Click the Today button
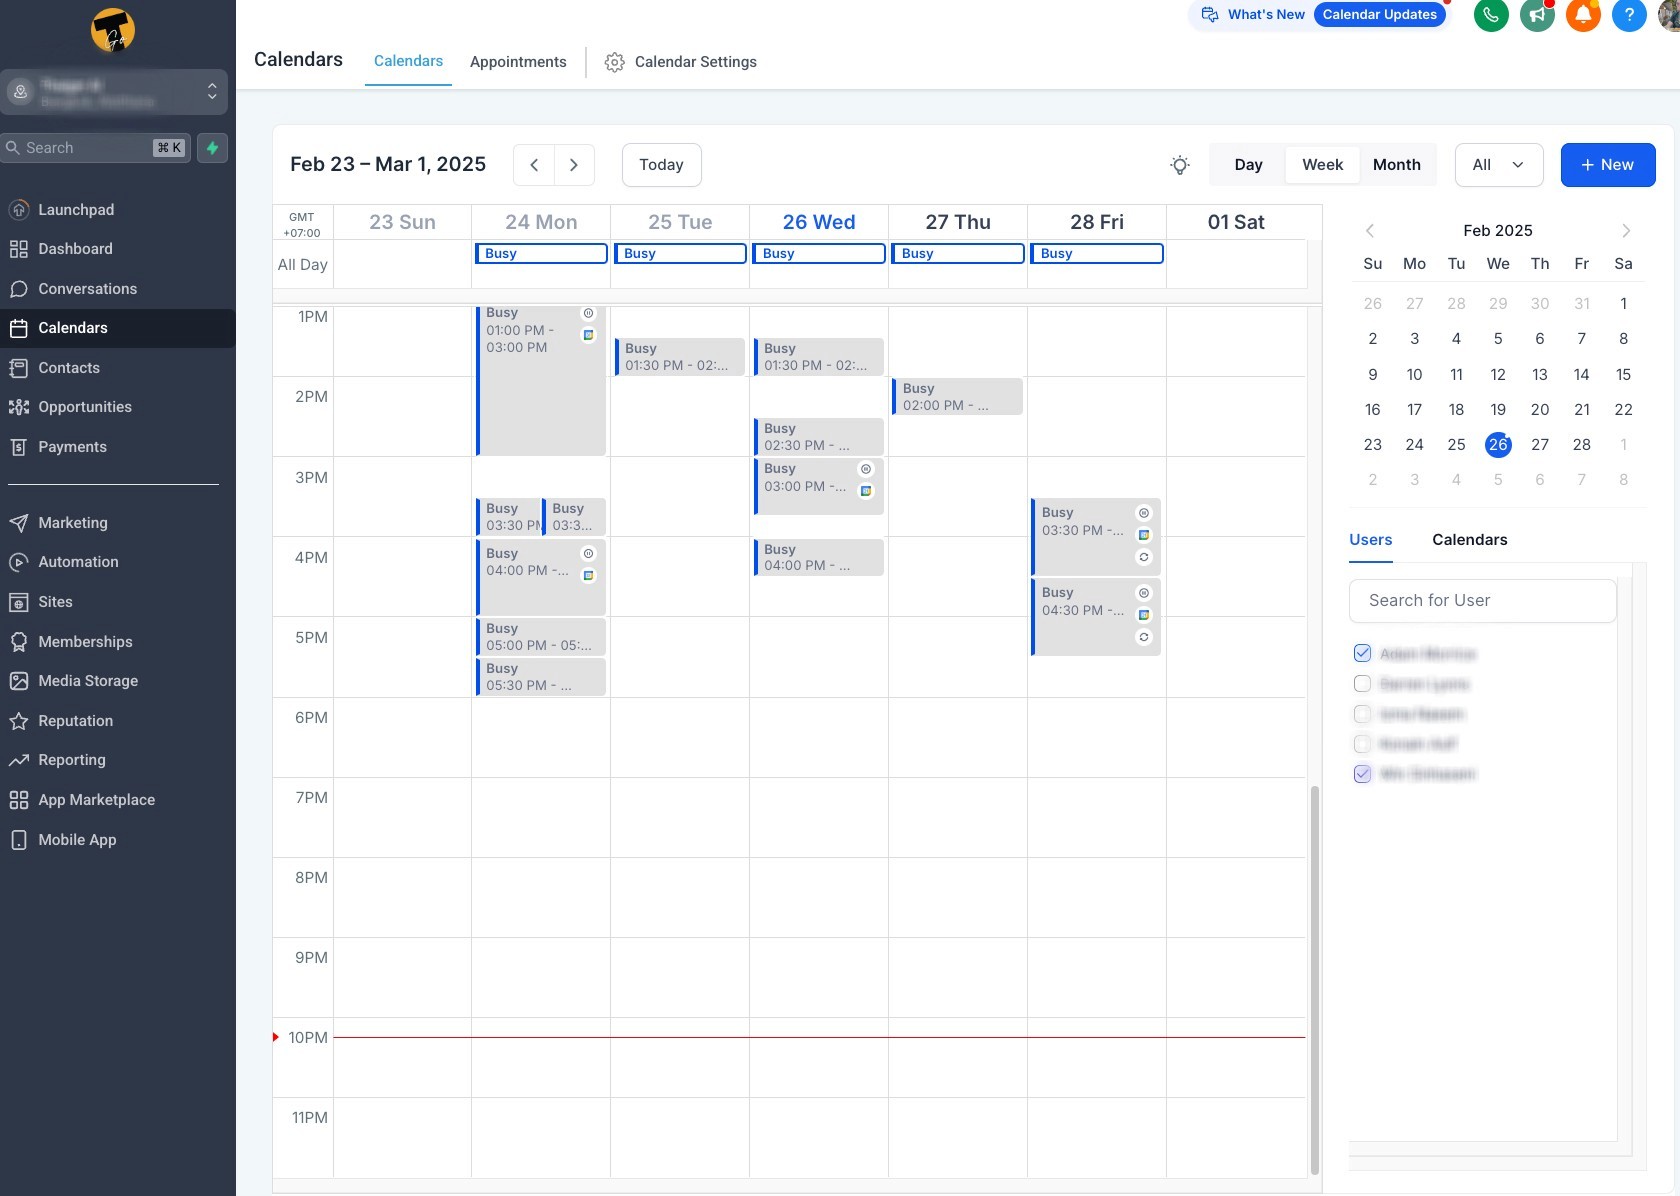Viewport: 1680px width, 1196px height. 661,165
